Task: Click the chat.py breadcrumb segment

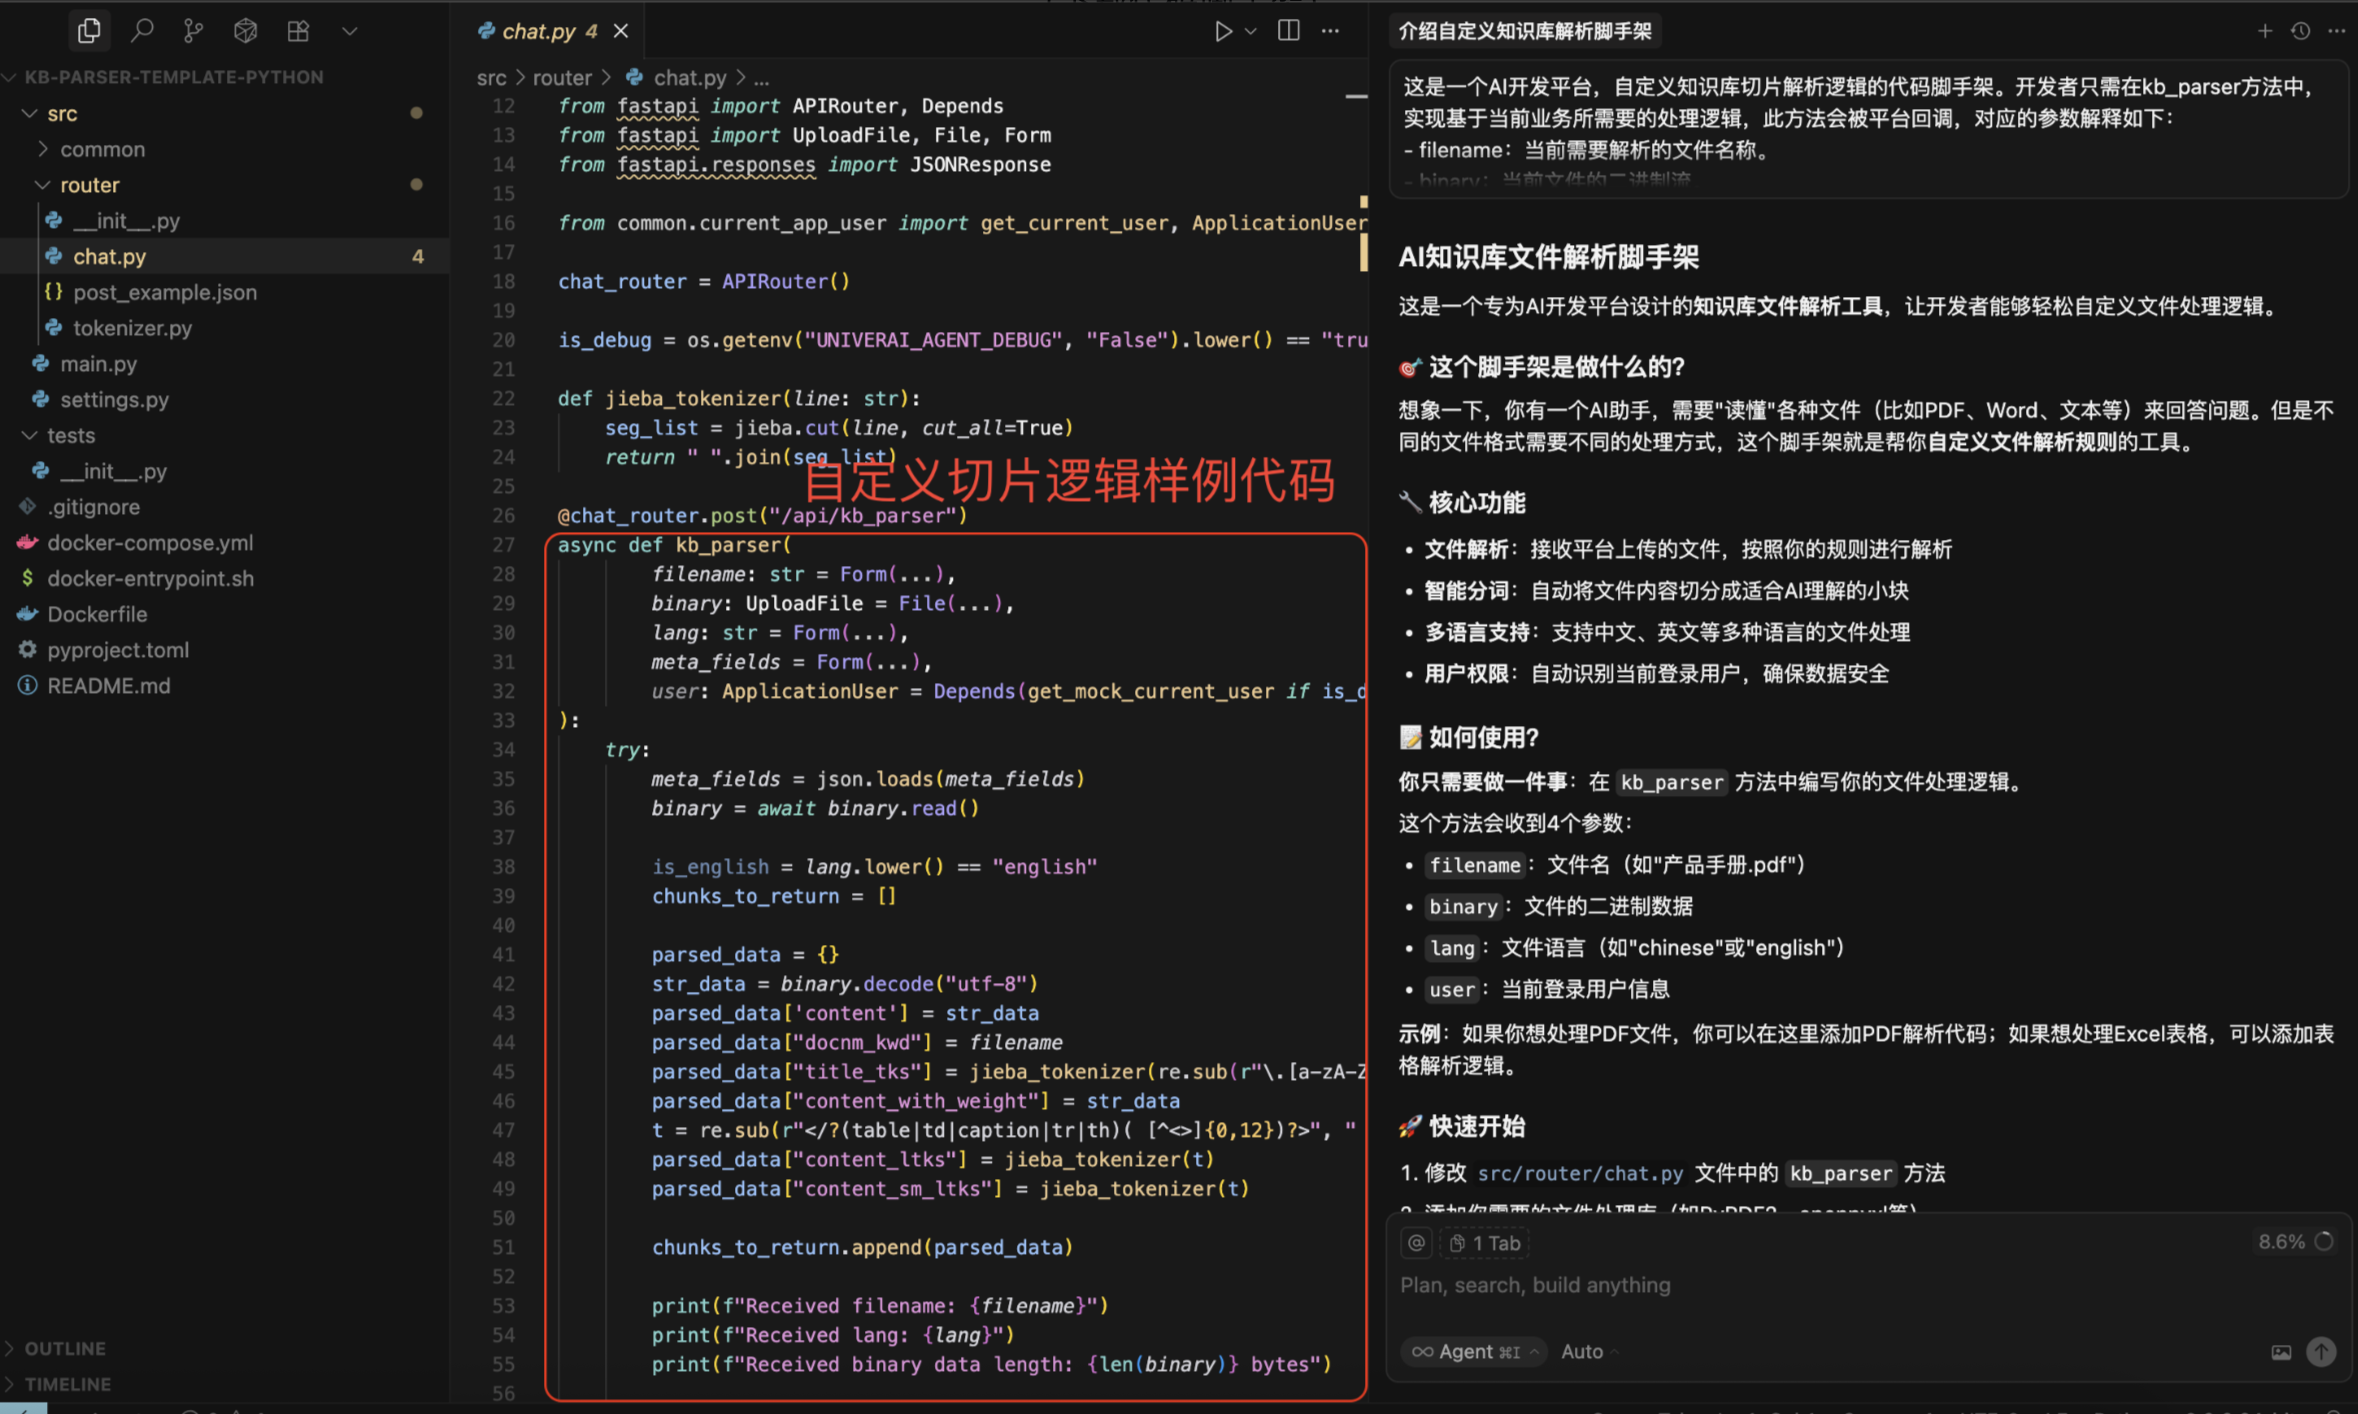Action: coord(690,78)
